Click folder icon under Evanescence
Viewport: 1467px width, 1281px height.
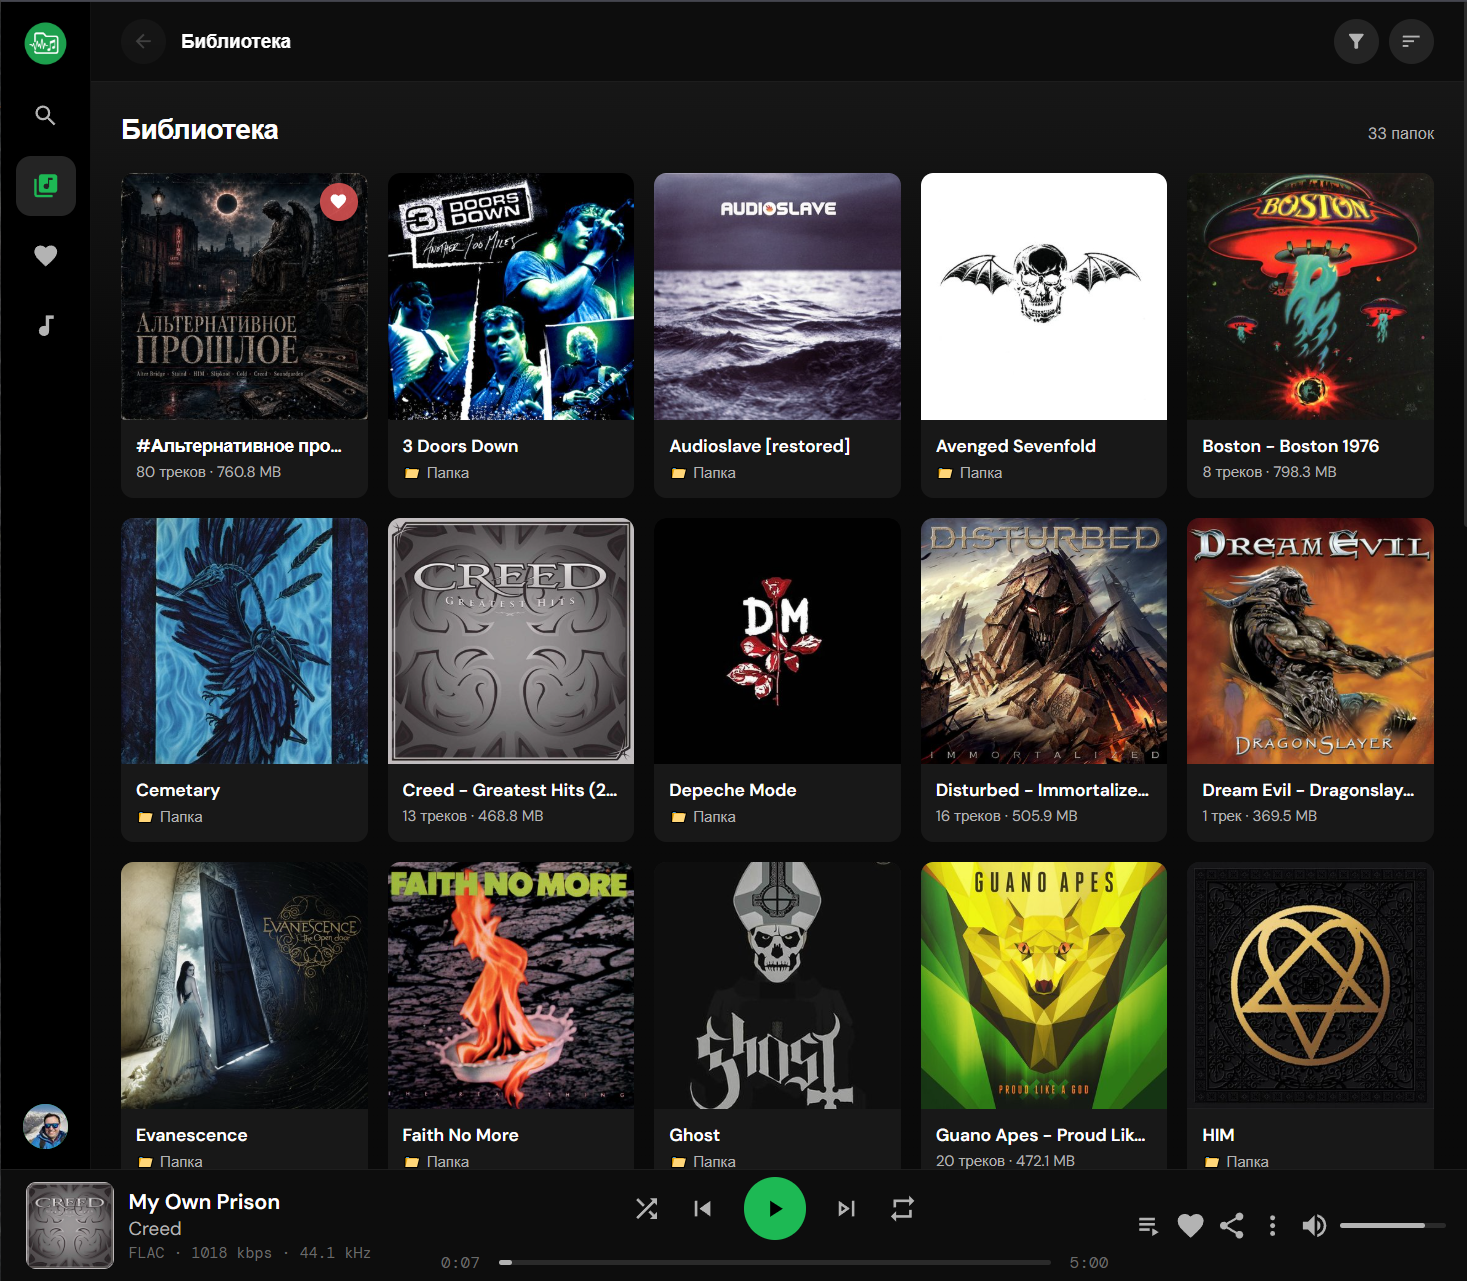[x=145, y=1162]
